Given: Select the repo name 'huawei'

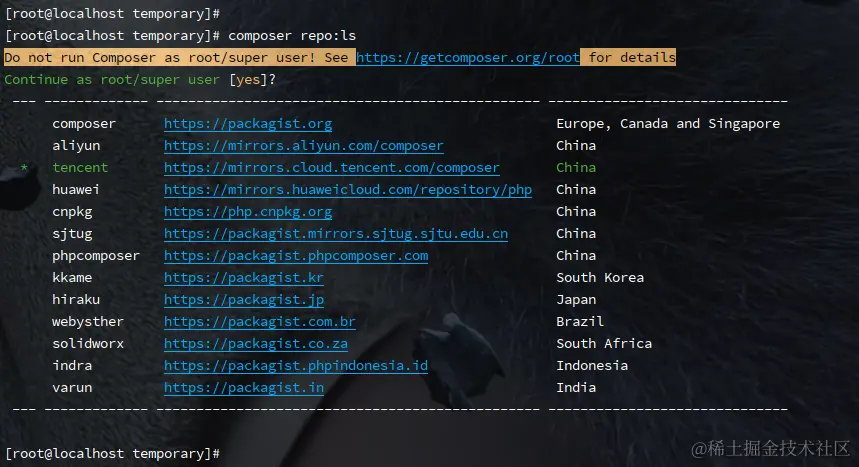Looking at the screenshot, I should click(76, 190).
